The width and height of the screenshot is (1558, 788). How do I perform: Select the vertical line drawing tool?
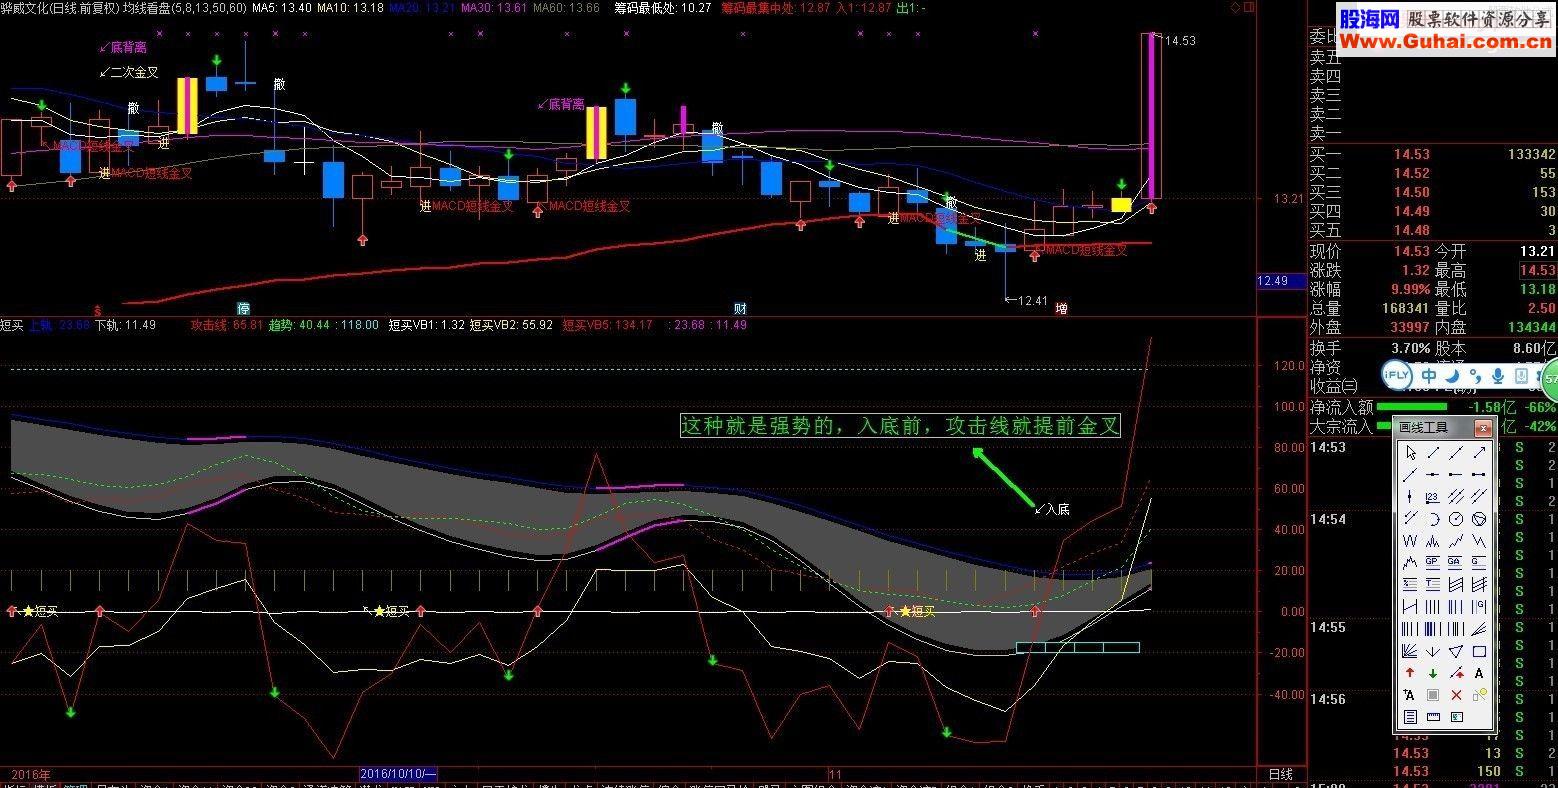point(1410,496)
